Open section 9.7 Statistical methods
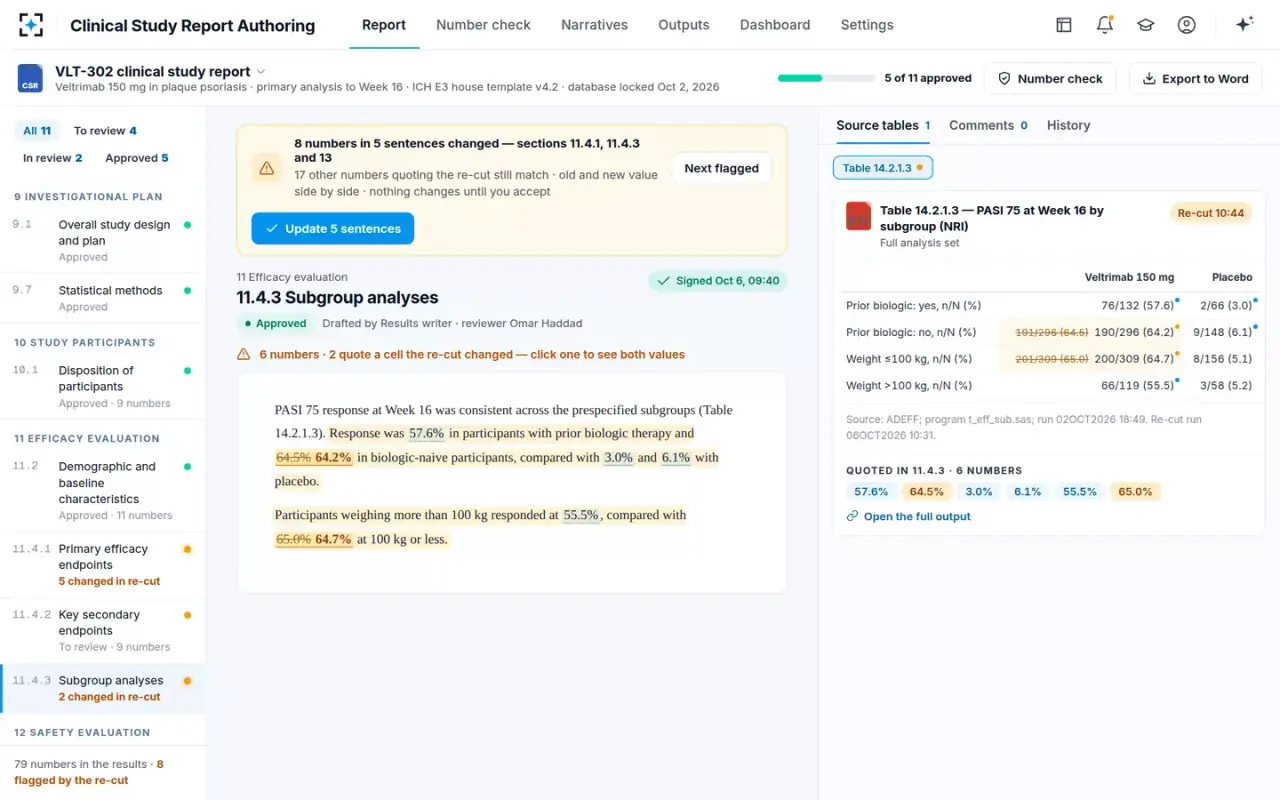This screenshot has height=800, width=1280. click(102, 298)
